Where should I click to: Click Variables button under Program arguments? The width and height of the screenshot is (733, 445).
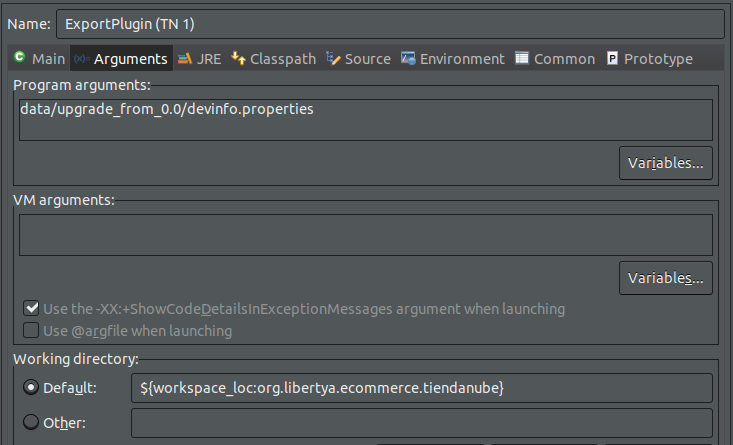pyautogui.click(x=666, y=163)
